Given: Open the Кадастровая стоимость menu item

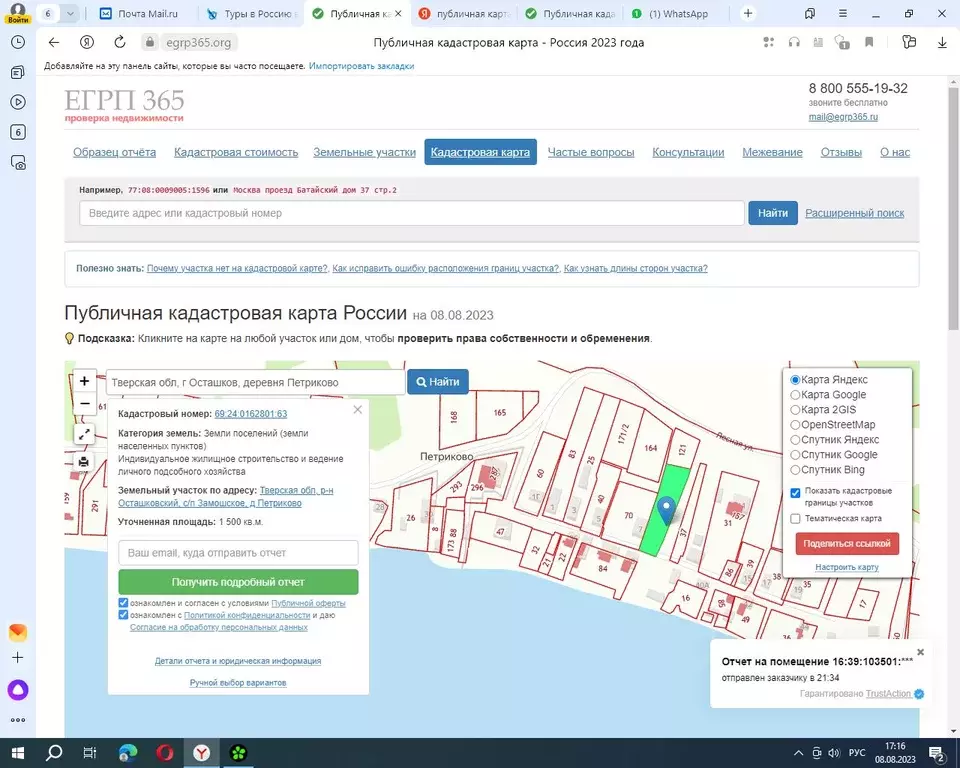Looking at the screenshot, I should [x=236, y=152].
